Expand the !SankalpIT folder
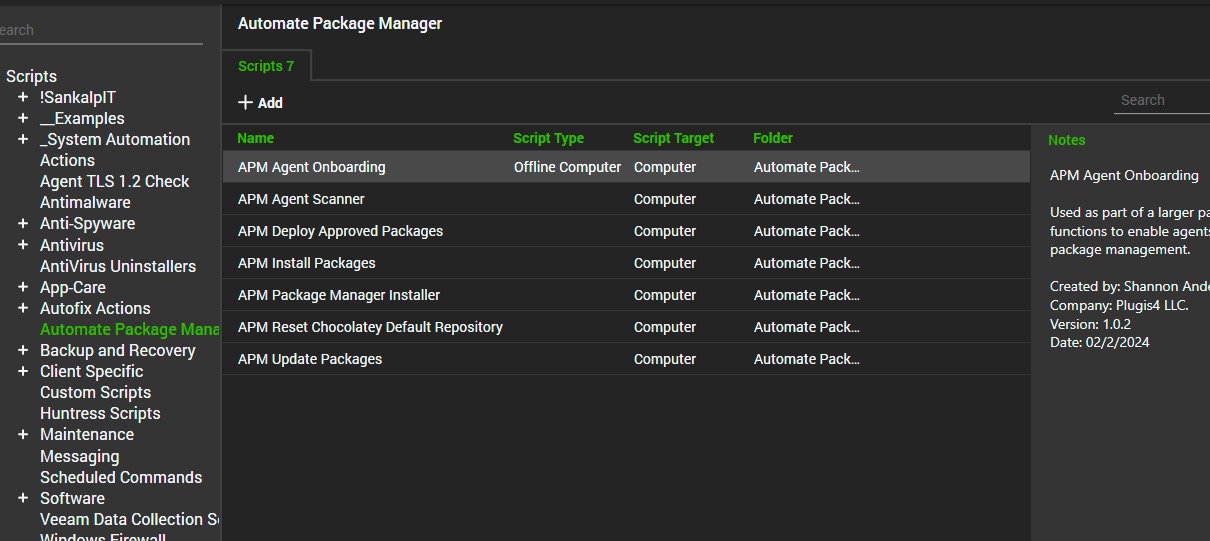 coord(23,97)
